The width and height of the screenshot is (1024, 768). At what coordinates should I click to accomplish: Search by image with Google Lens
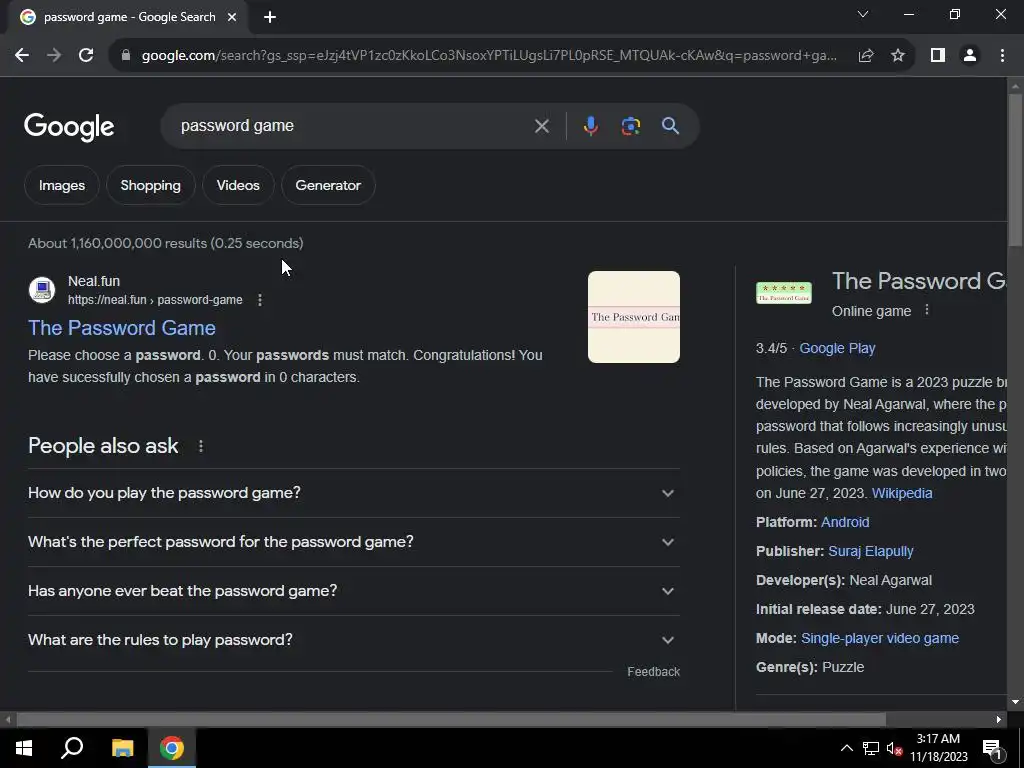630,126
